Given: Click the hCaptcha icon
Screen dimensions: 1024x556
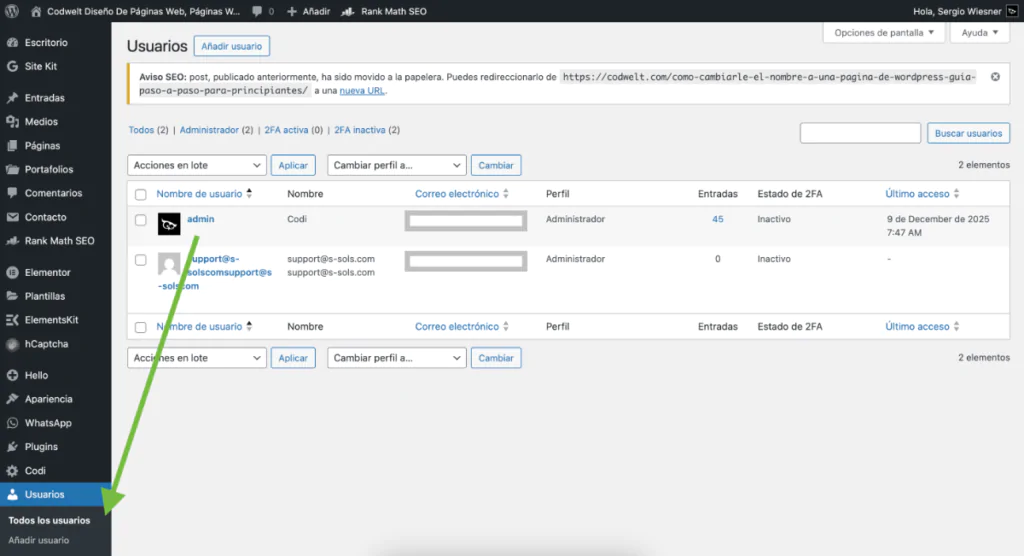Looking at the screenshot, I should point(12,344).
